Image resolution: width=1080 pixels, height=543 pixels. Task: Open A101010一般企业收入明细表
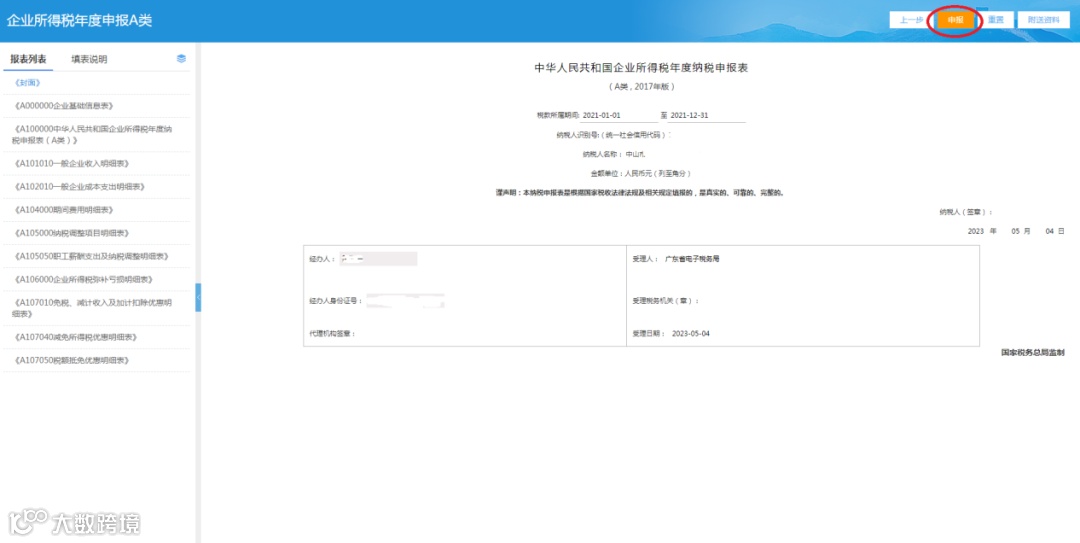pos(71,163)
